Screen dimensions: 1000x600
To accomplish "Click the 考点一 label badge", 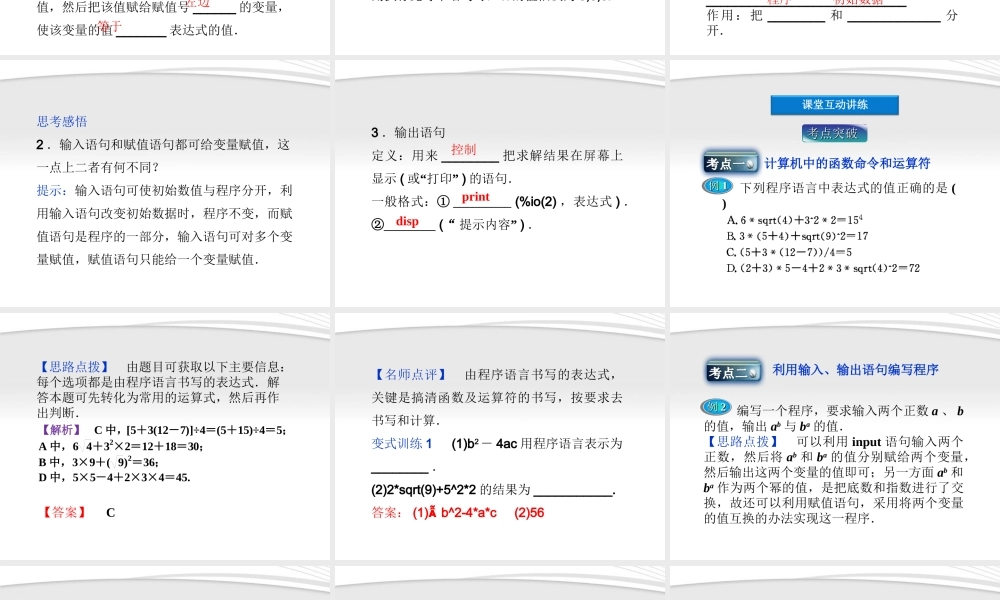I will pyautogui.click(x=730, y=163).
